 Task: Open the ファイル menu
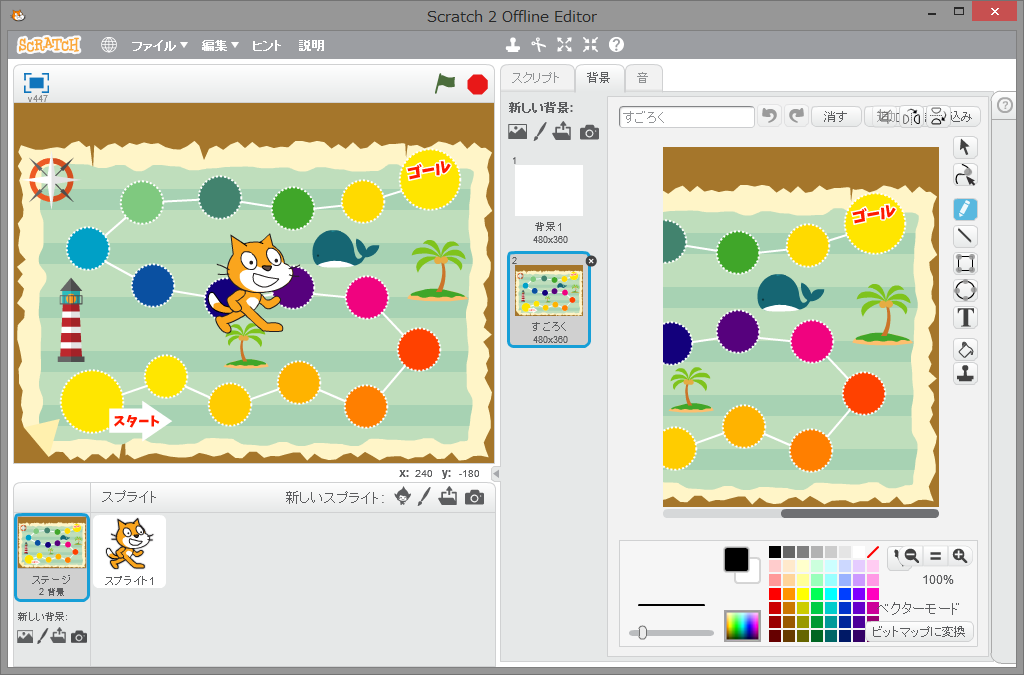(159, 45)
